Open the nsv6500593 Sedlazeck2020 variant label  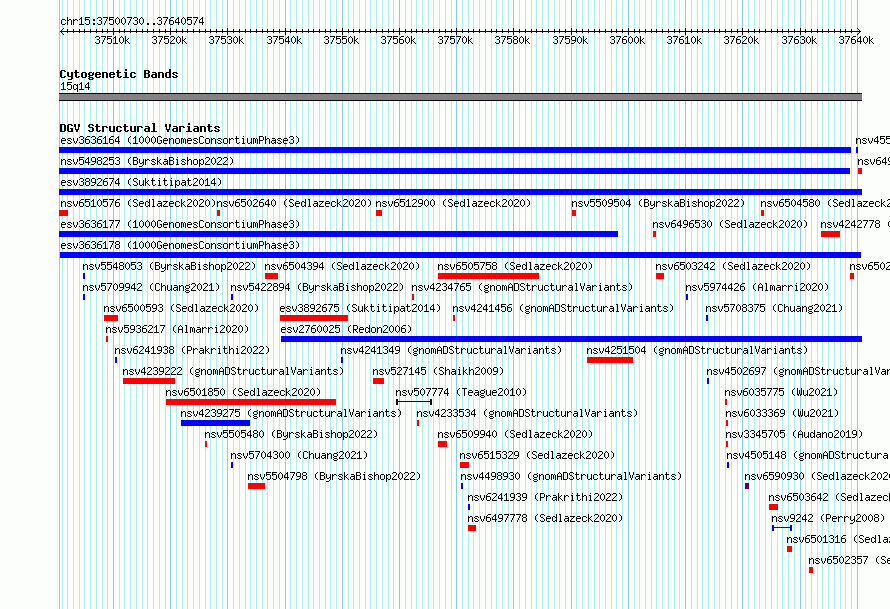(181, 308)
